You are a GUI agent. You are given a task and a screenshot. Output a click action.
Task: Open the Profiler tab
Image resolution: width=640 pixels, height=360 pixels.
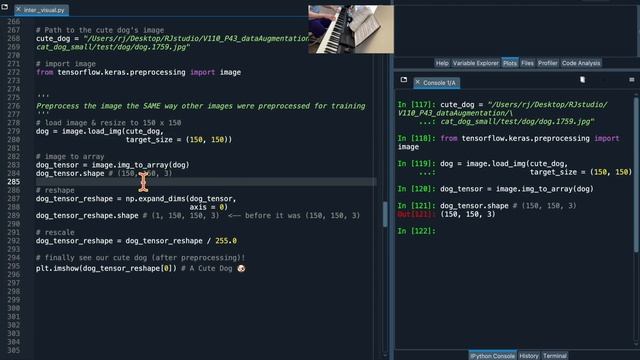[547, 63]
